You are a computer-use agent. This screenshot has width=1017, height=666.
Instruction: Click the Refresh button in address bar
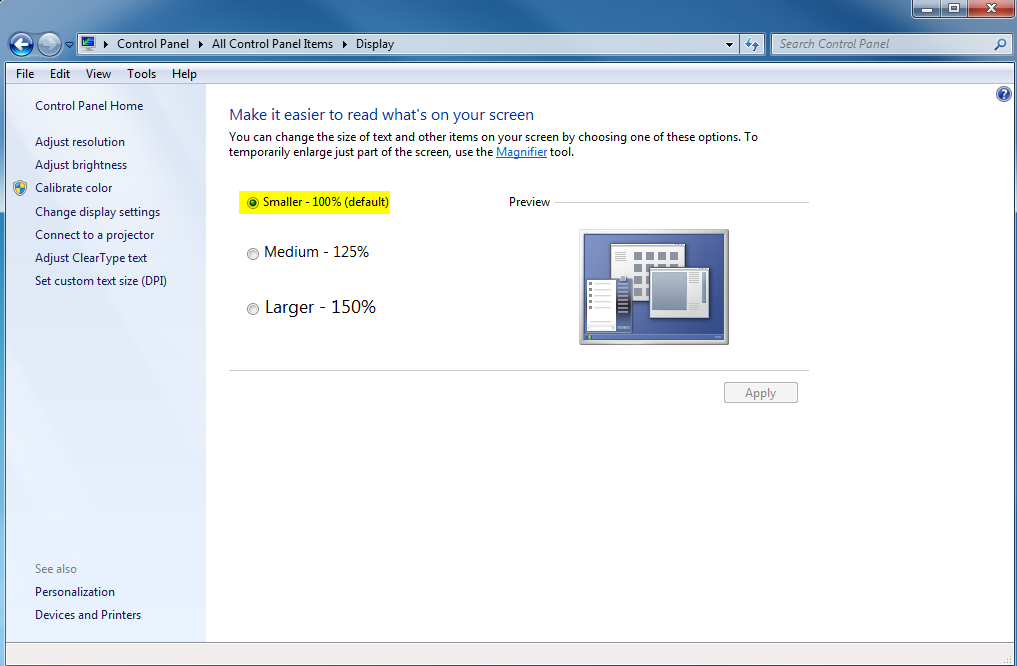click(x=752, y=44)
